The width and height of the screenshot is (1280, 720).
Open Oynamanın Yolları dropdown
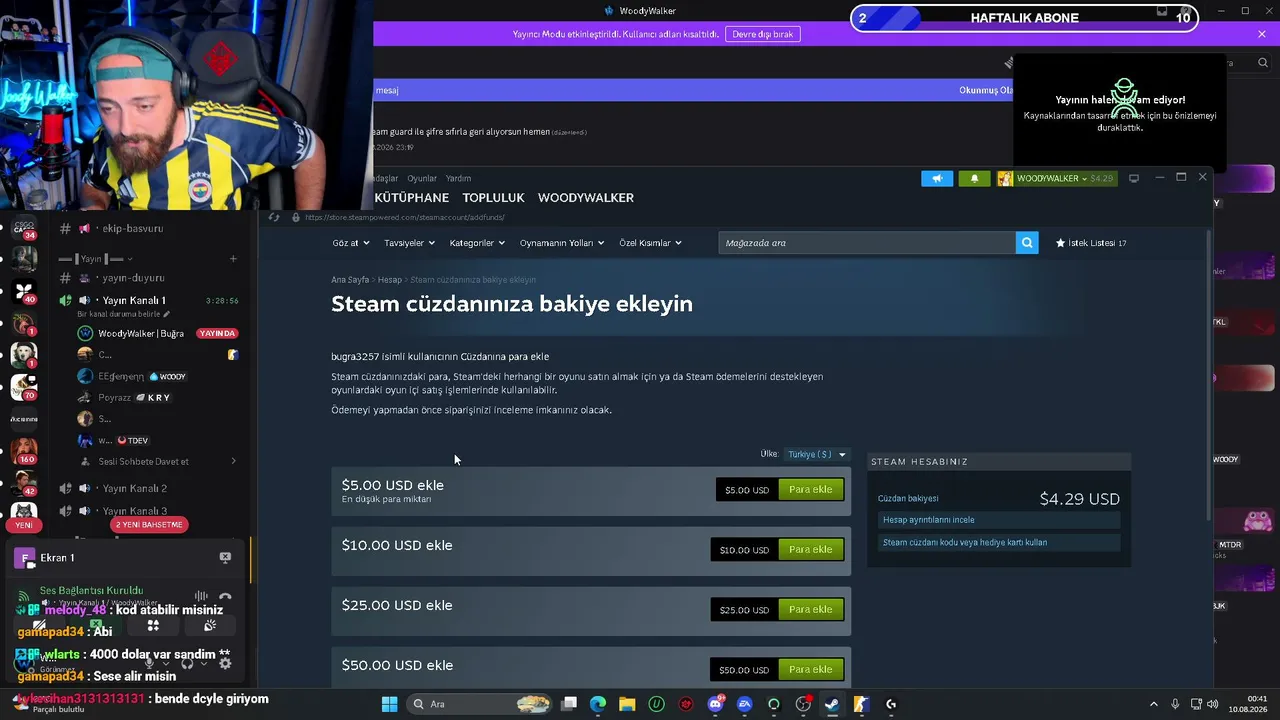[563, 243]
